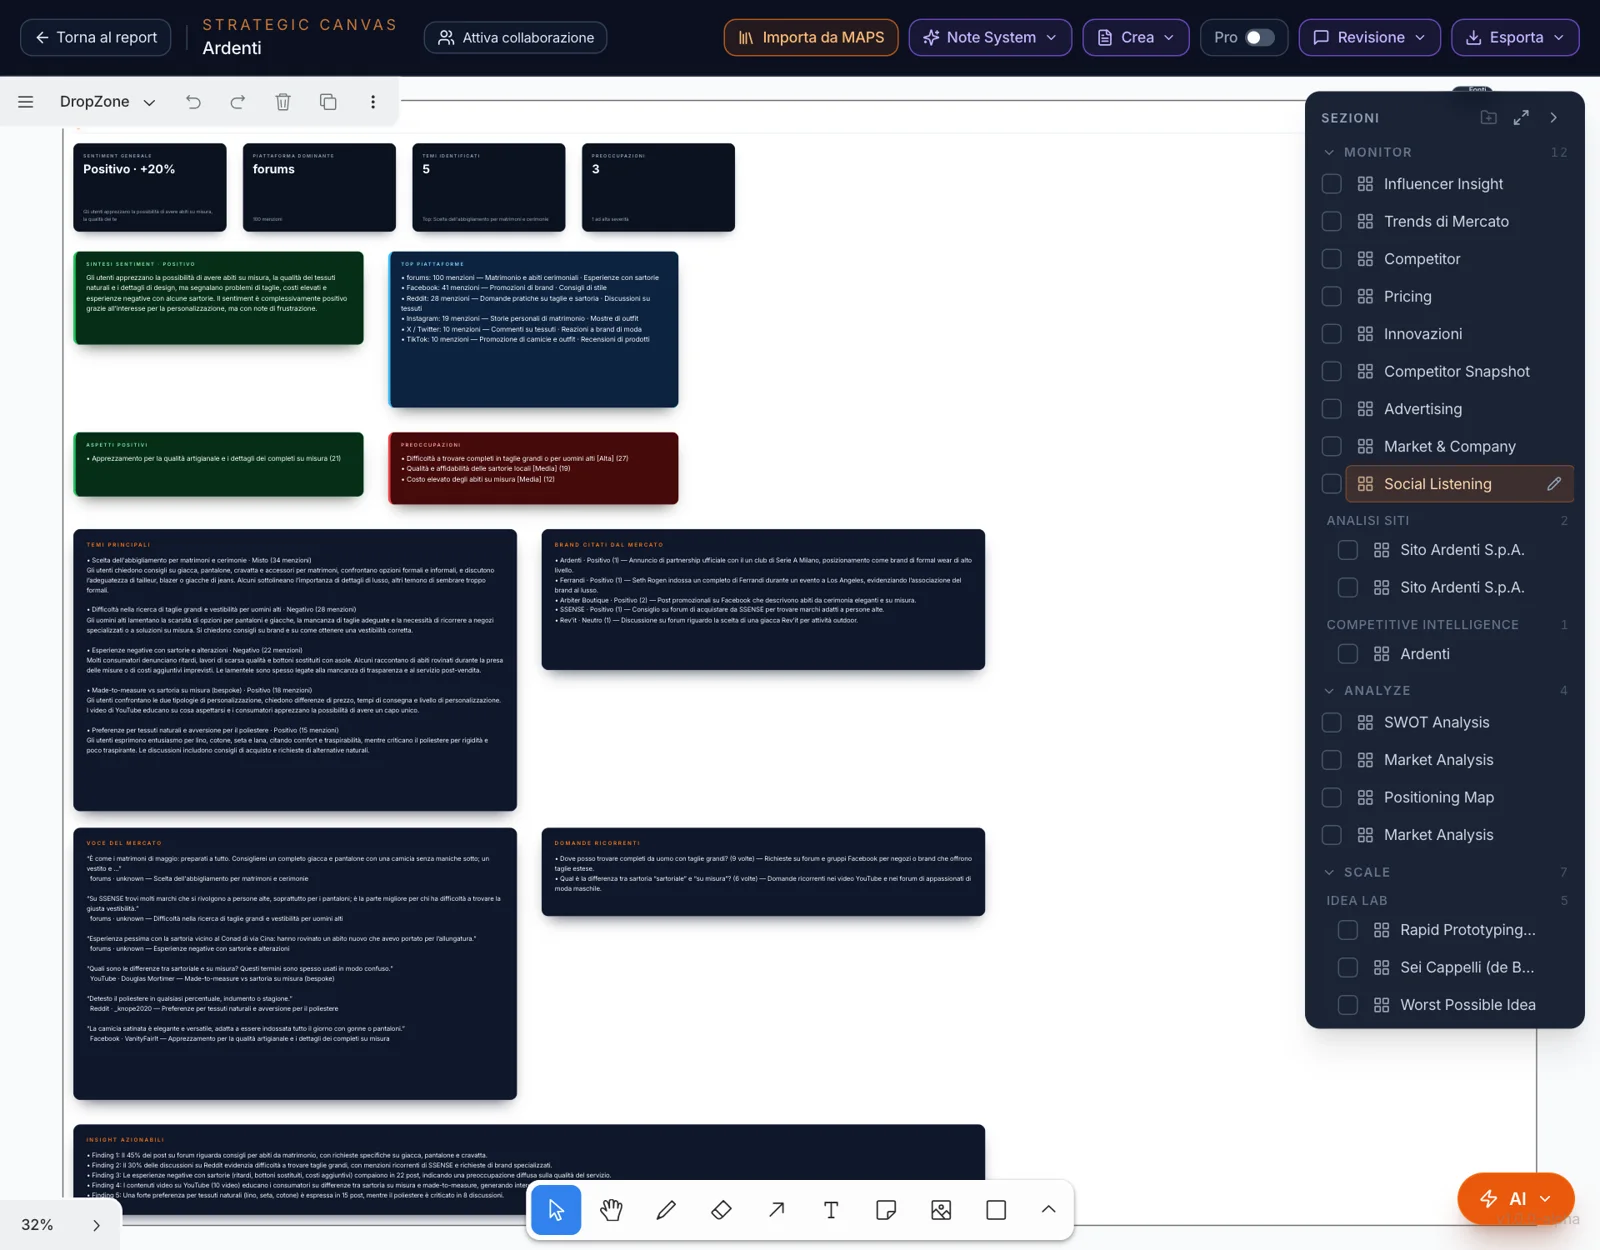Add new folder in Sezioni panel
This screenshot has height=1250, width=1600.
coord(1489,118)
